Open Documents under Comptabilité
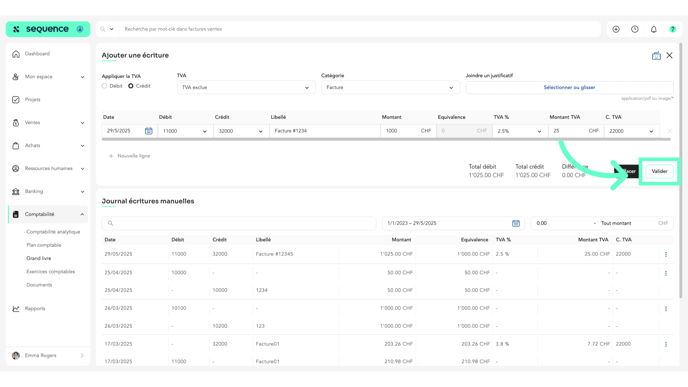688x387 pixels. (39, 285)
